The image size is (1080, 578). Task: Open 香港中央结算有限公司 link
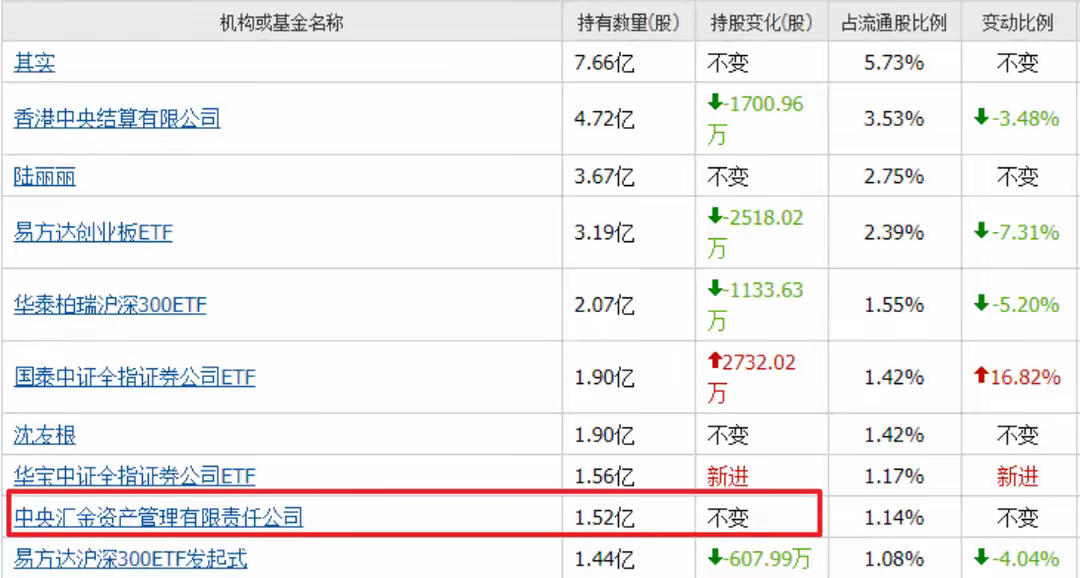[x=117, y=119]
